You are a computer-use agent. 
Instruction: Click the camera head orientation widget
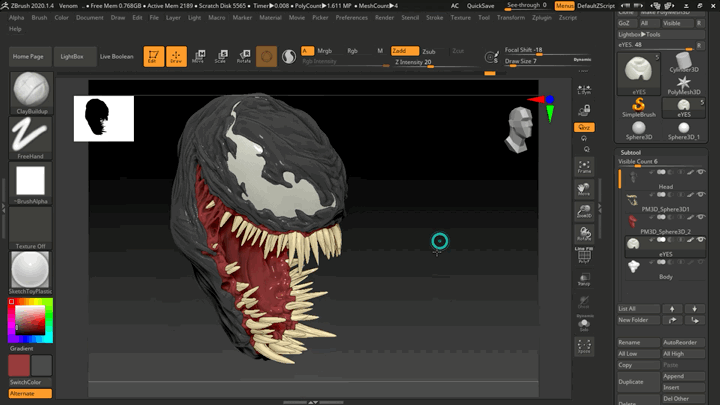pyautogui.click(x=519, y=130)
